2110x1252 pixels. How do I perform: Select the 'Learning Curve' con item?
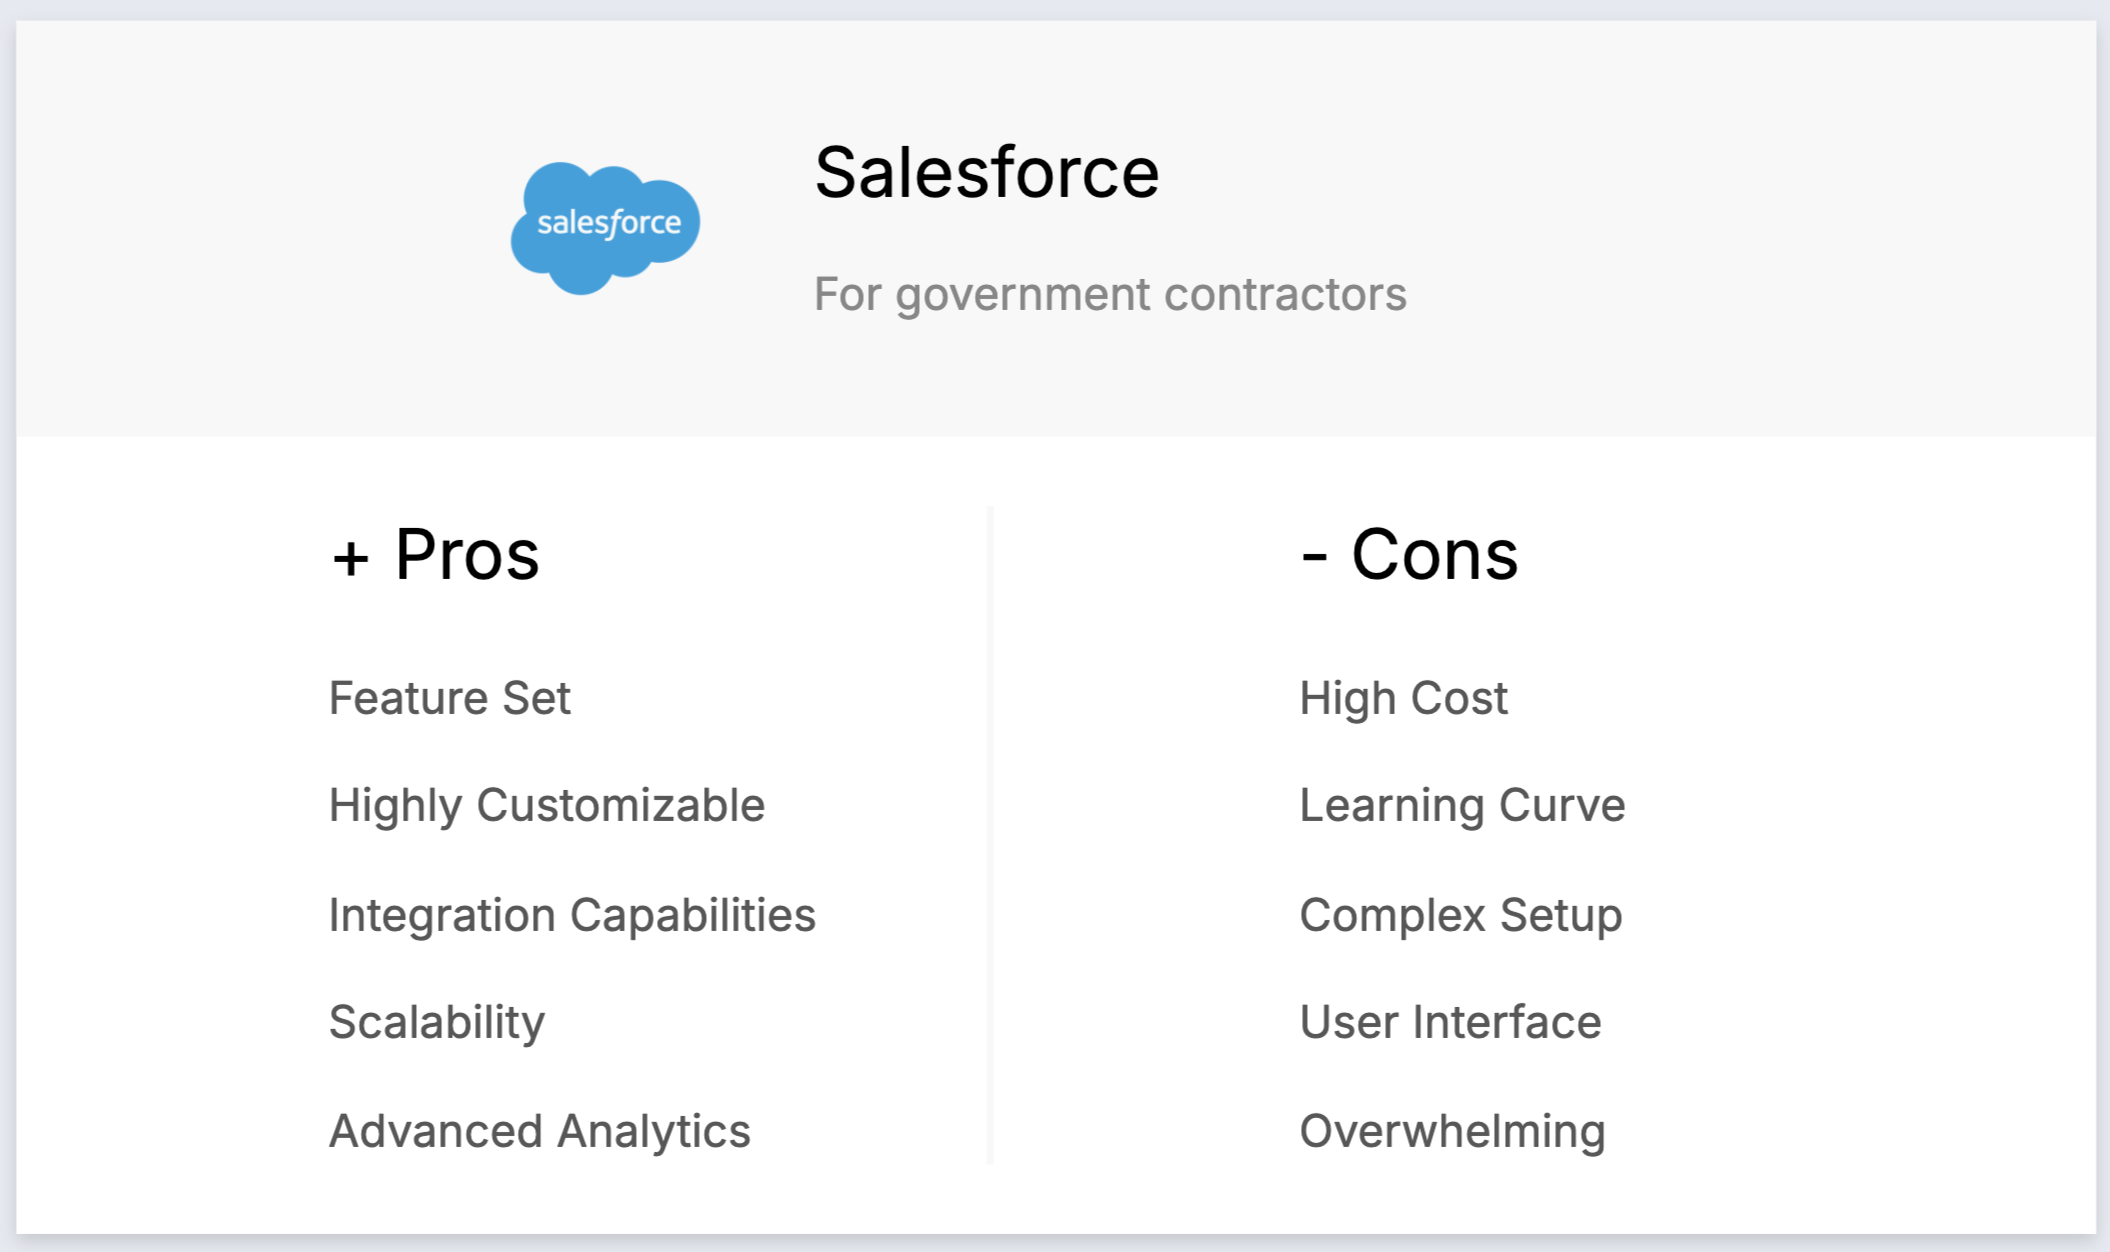(x=1462, y=805)
